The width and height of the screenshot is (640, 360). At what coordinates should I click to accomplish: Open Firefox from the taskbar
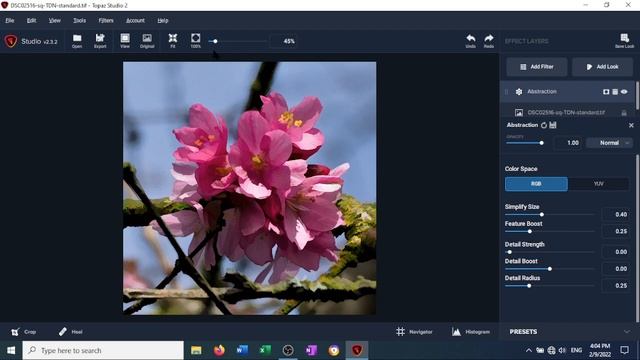219,350
